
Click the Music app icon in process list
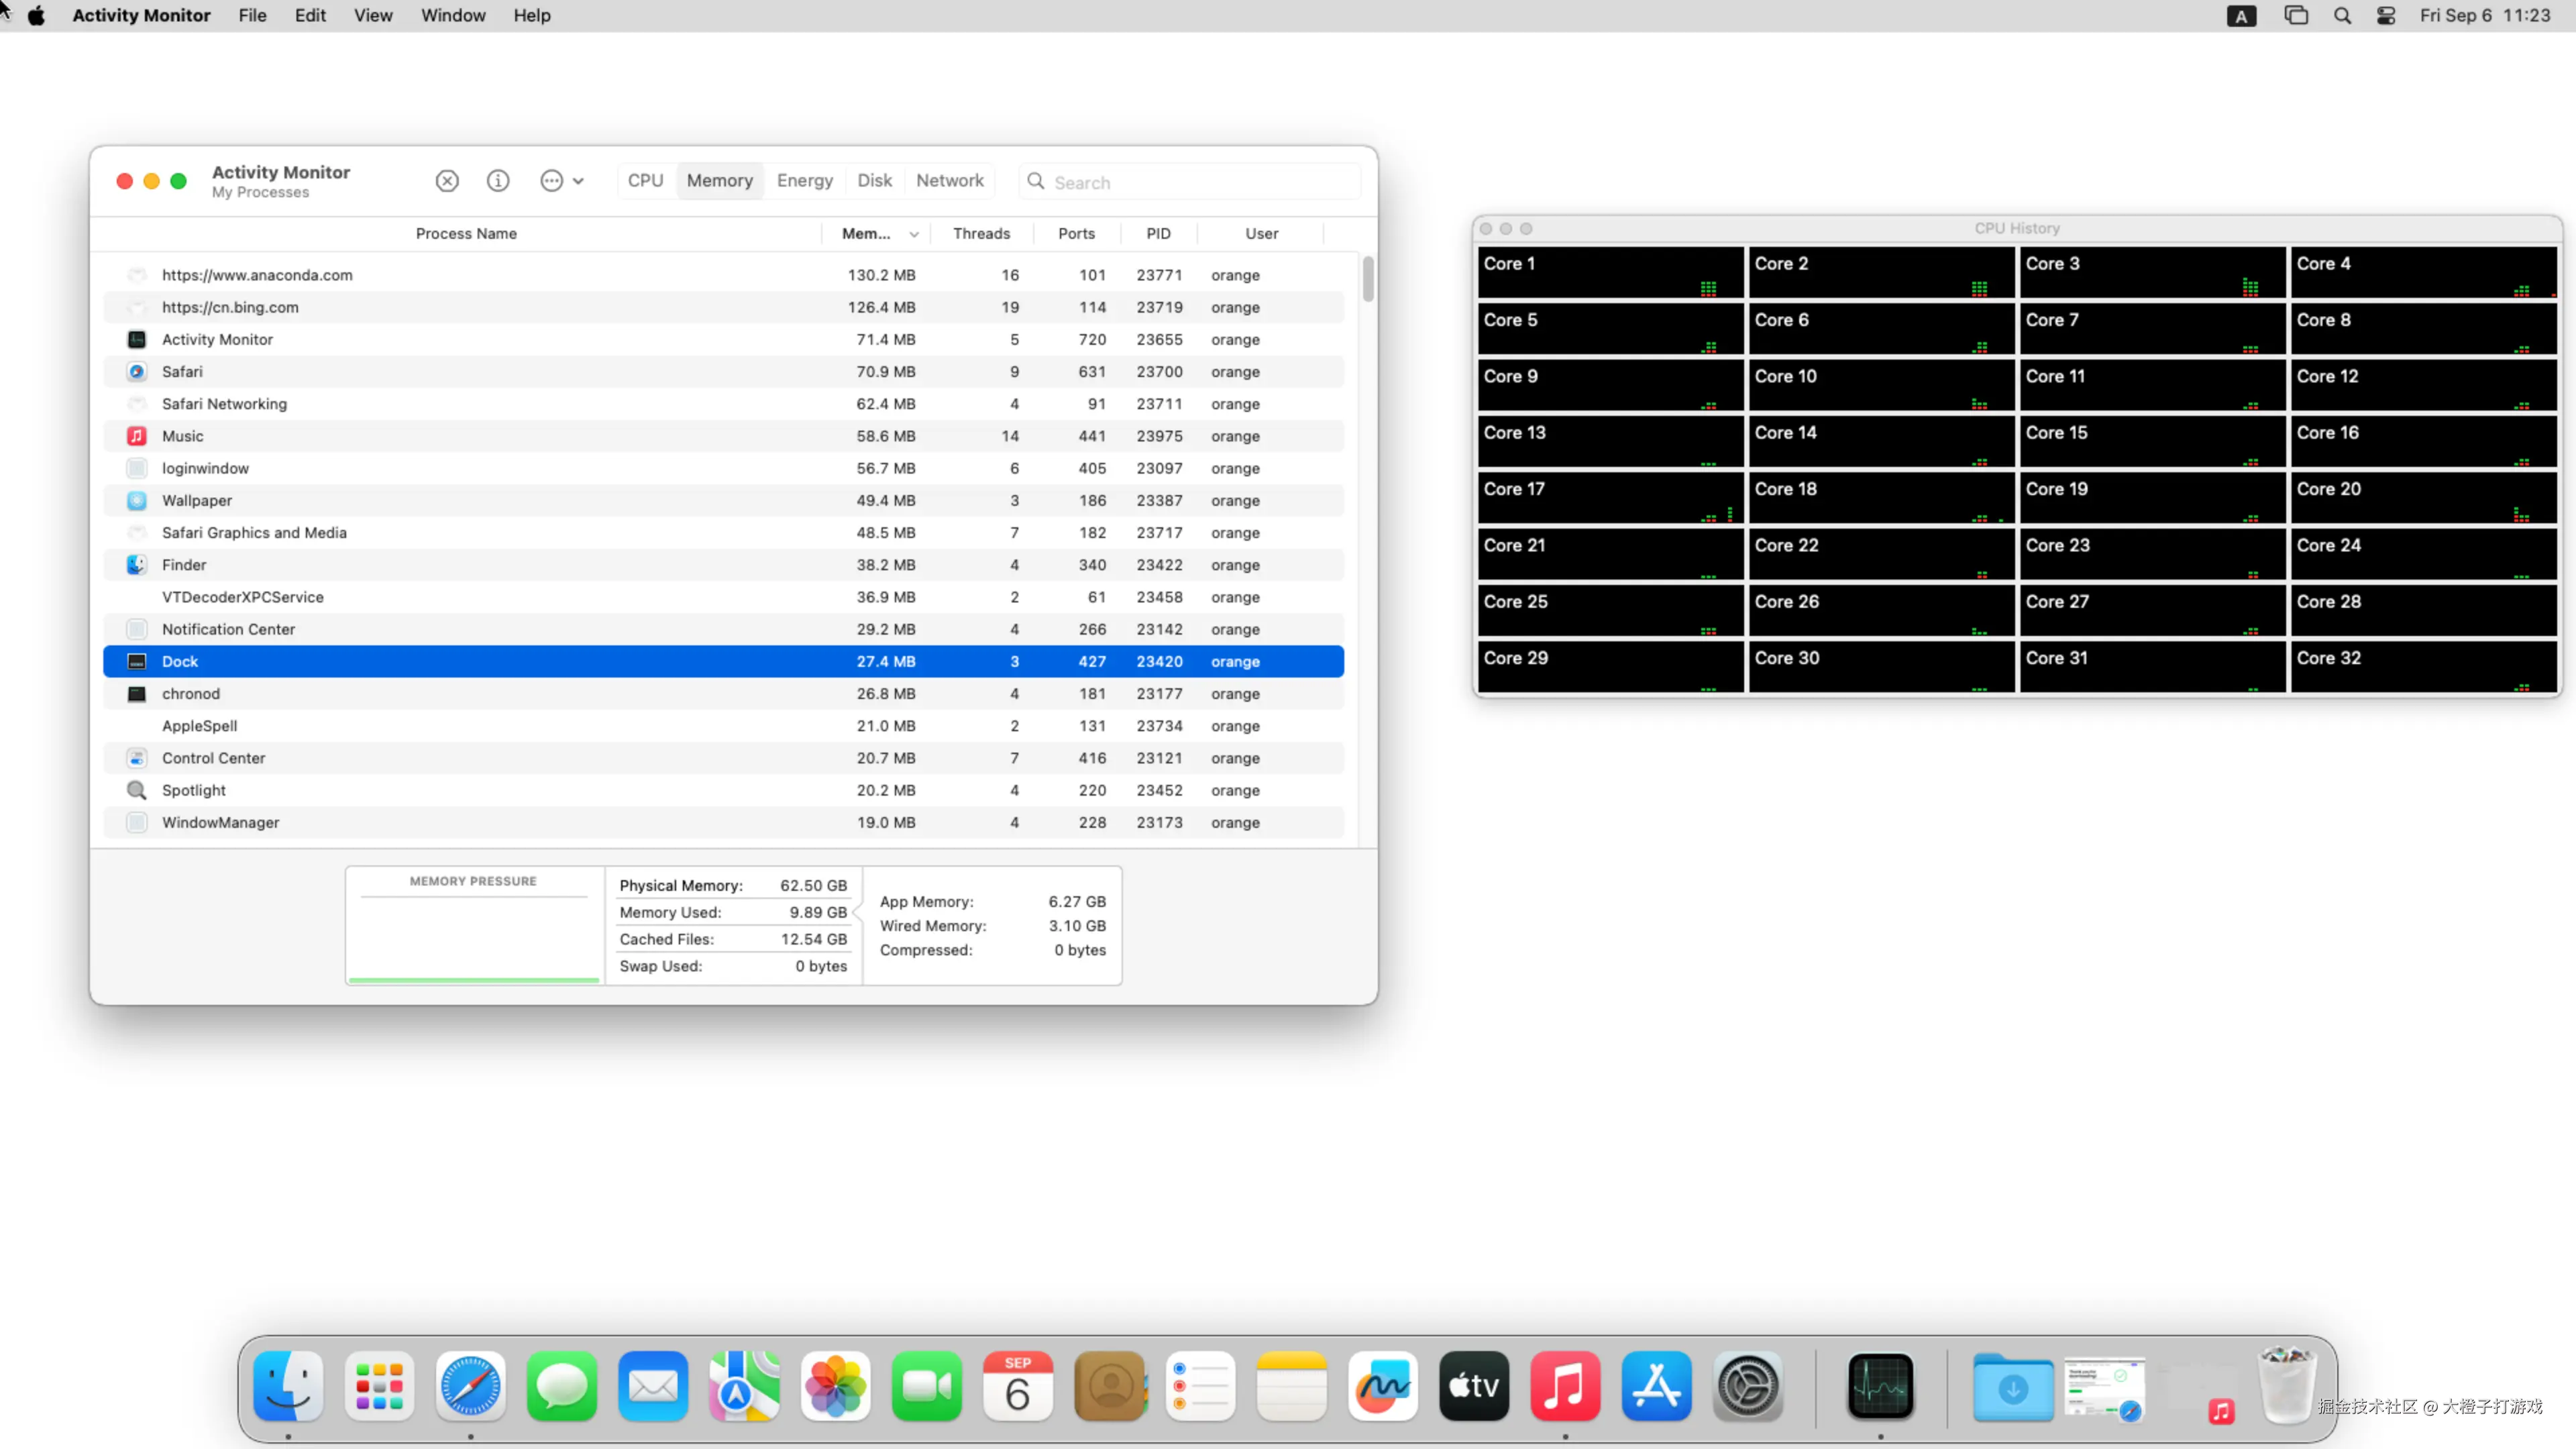(x=137, y=436)
